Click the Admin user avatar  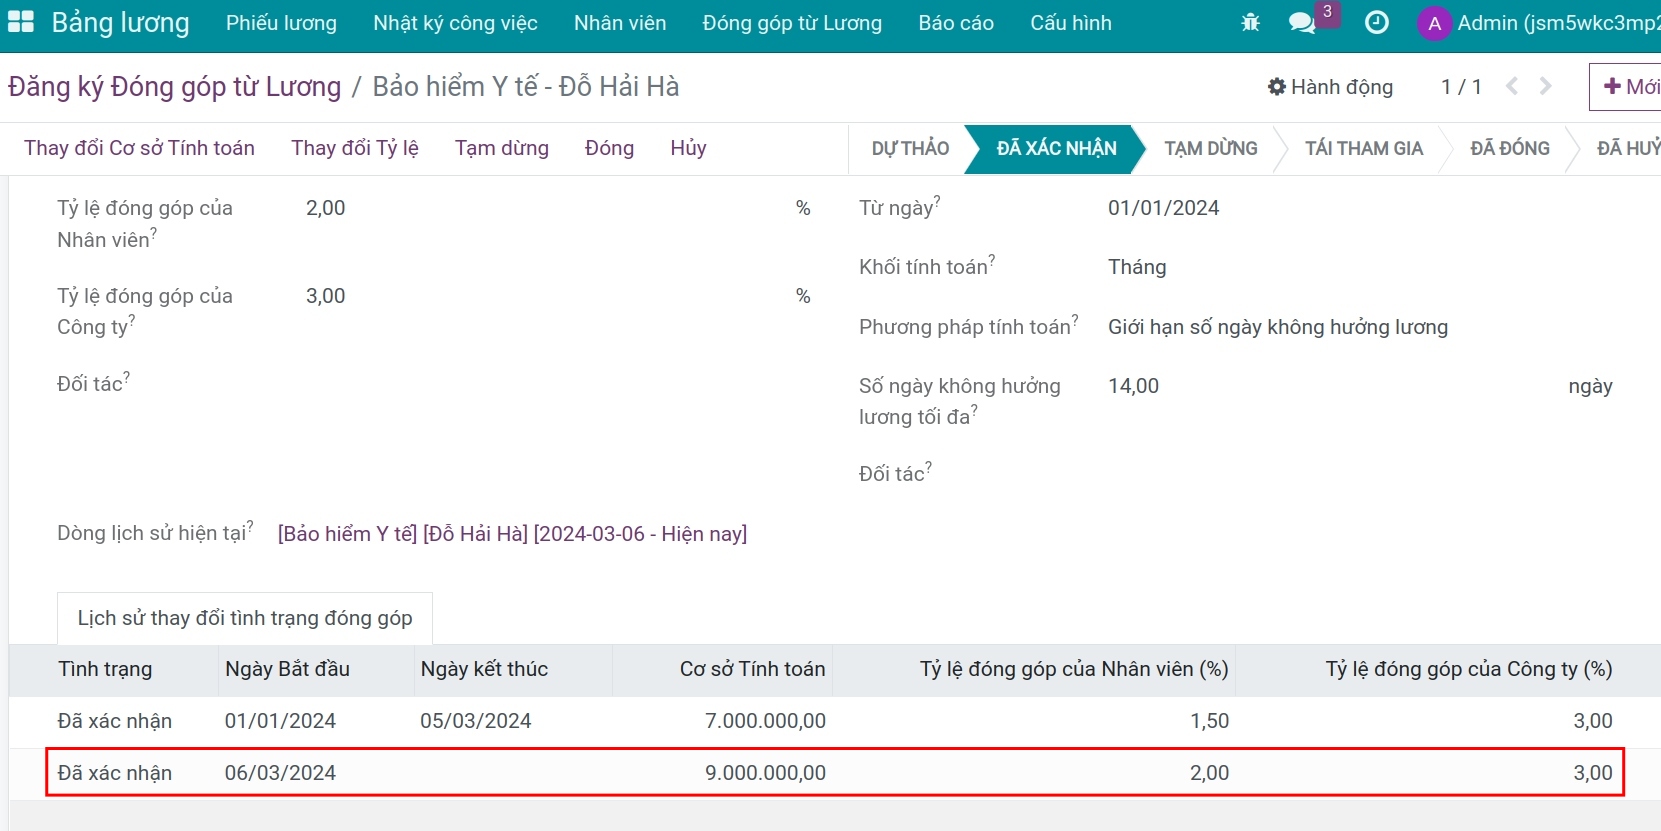click(1434, 23)
